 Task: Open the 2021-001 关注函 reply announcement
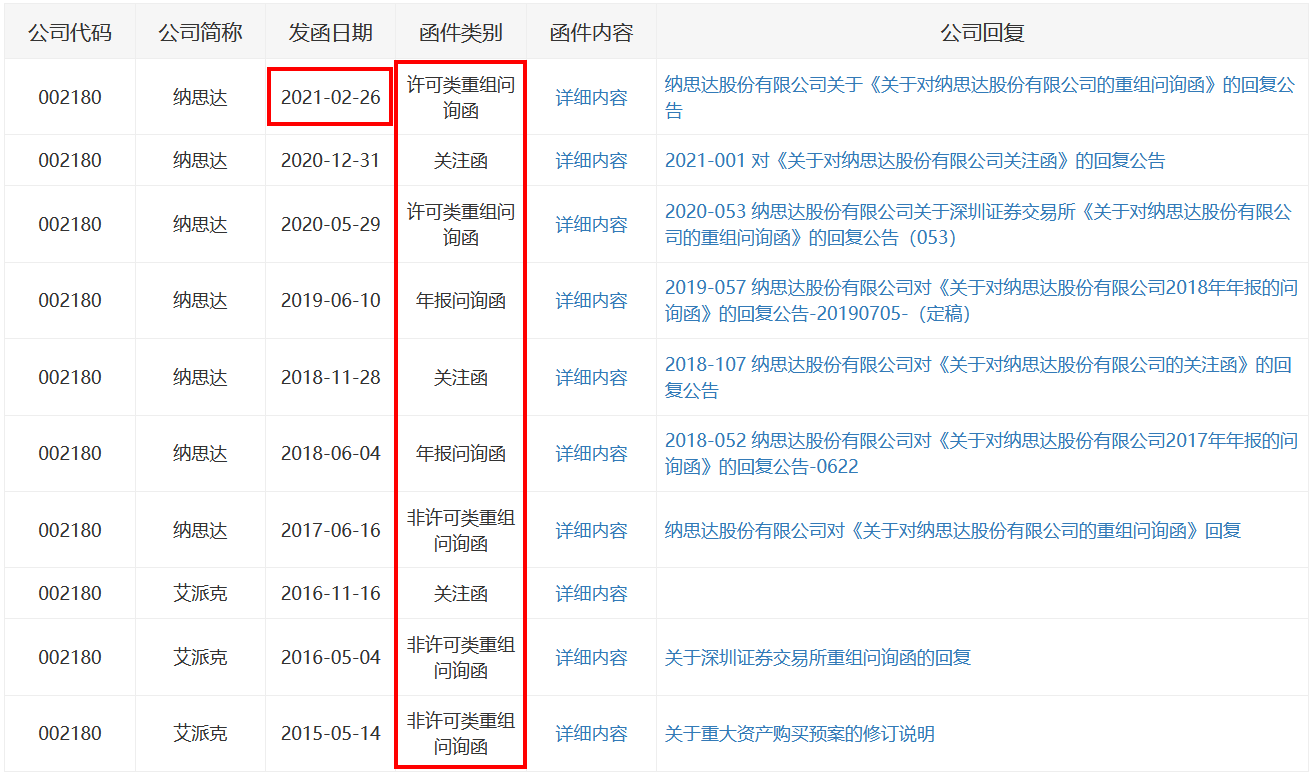tap(914, 161)
